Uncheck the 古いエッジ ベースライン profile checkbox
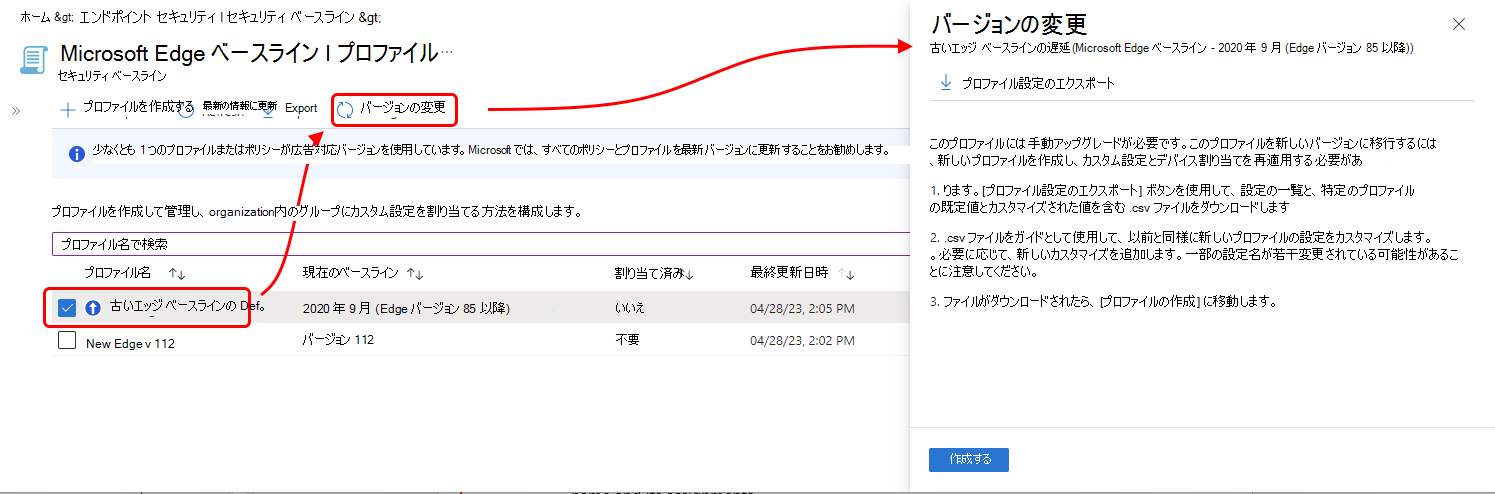The width and height of the screenshot is (1495, 494). (x=67, y=308)
